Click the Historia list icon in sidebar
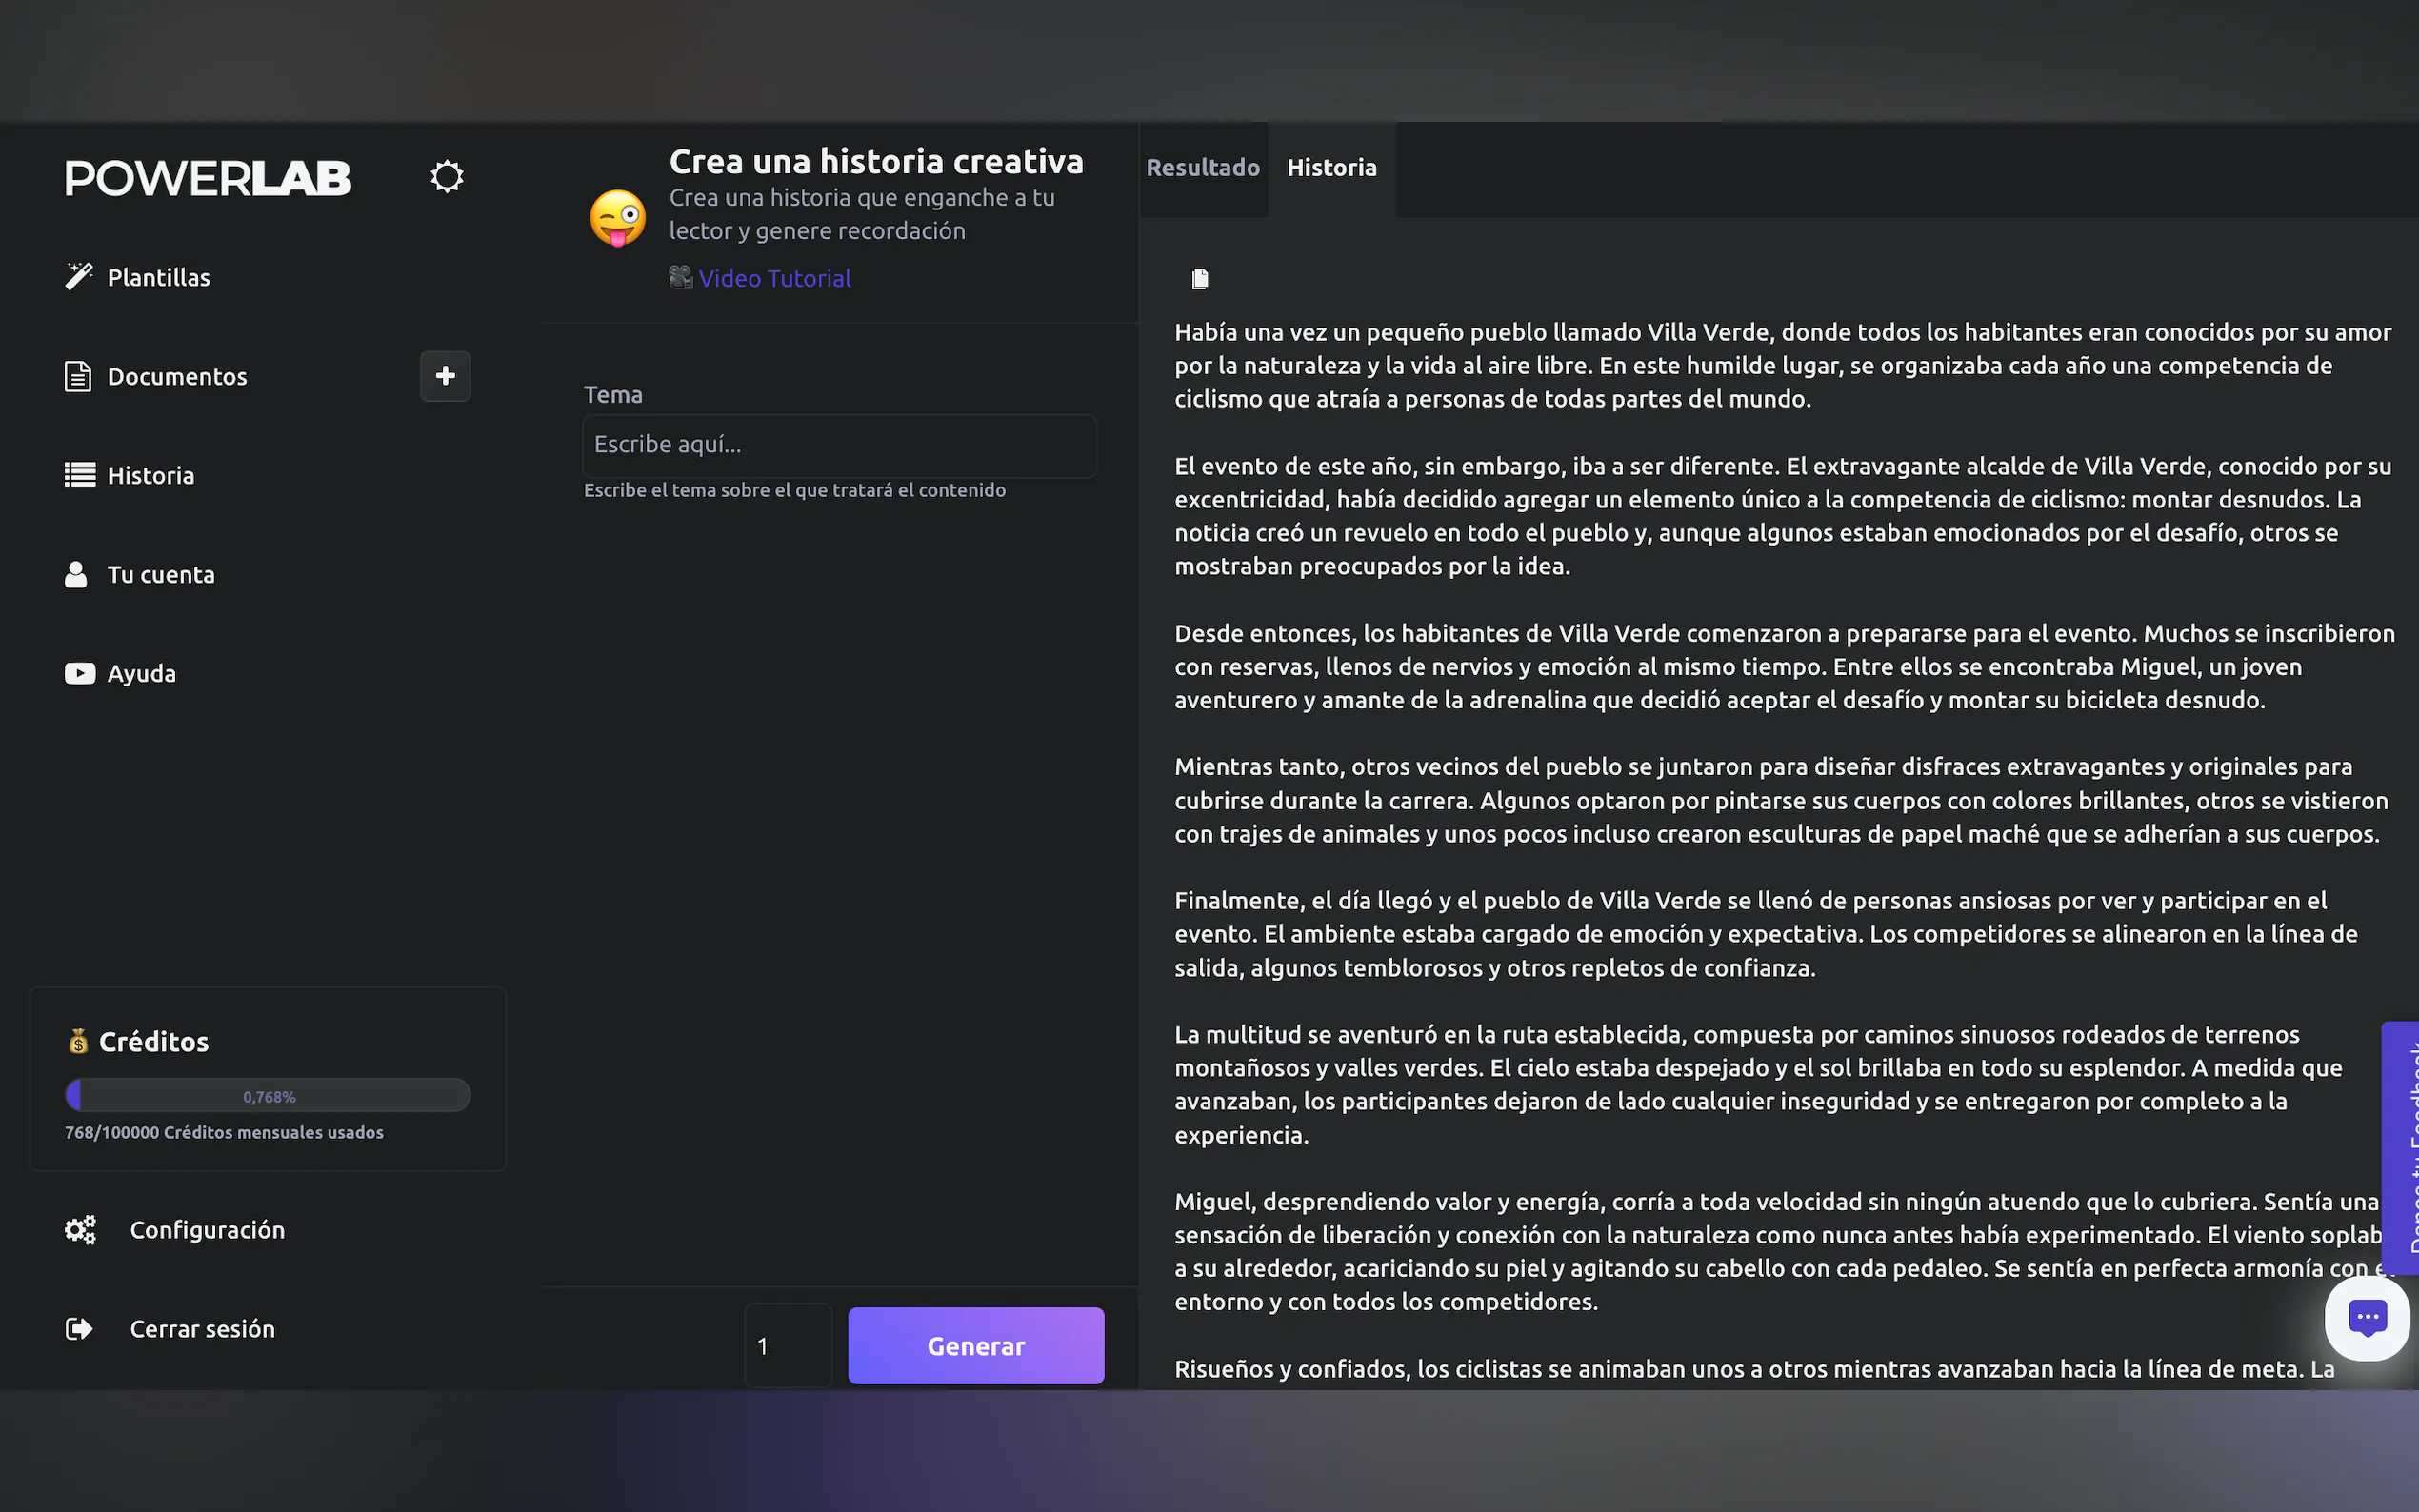This screenshot has width=2419, height=1512. click(x=80, y=475)
